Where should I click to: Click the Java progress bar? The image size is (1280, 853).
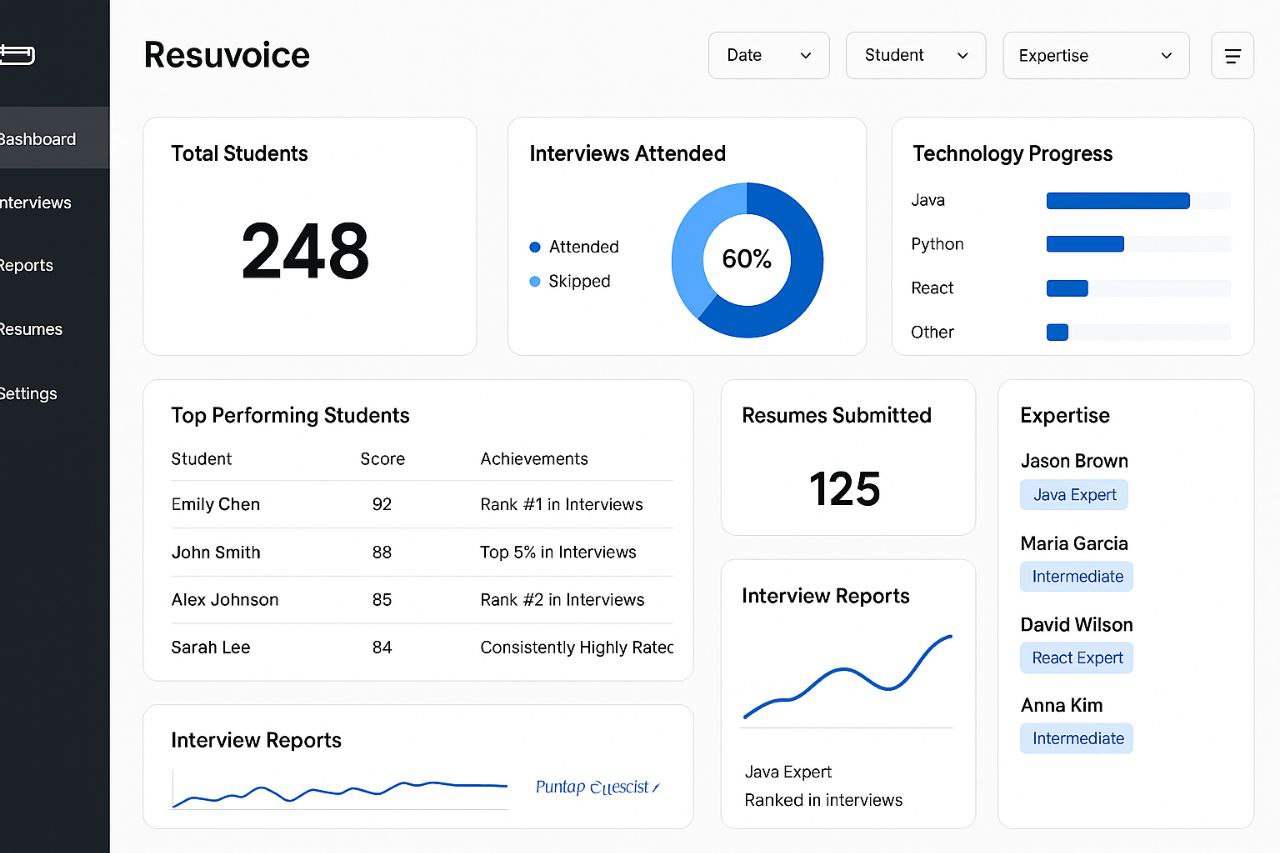[1117, 201]
